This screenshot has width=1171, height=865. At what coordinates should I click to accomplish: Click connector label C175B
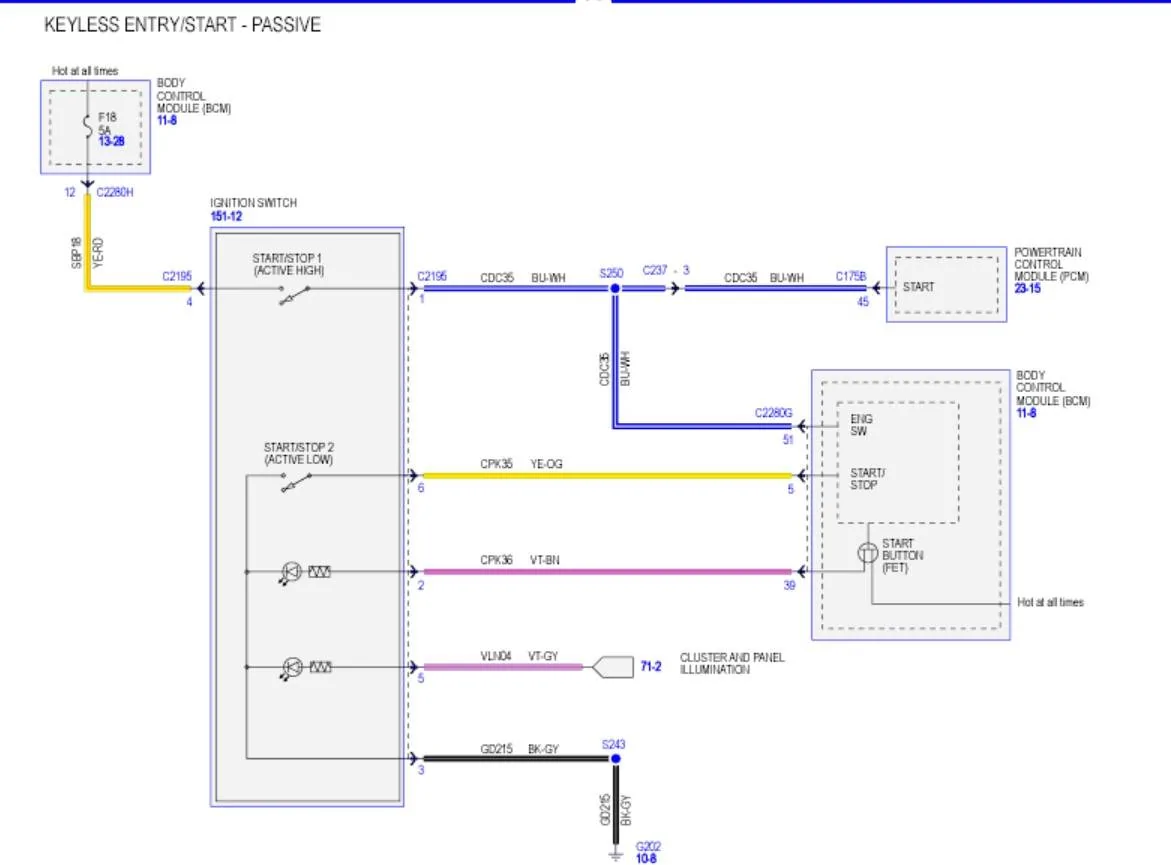pyautogui.click(x=851, y=276)
